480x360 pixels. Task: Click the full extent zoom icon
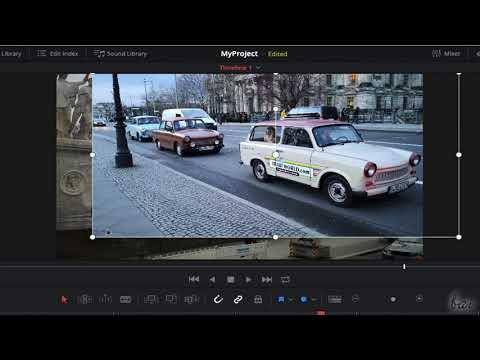335,299
